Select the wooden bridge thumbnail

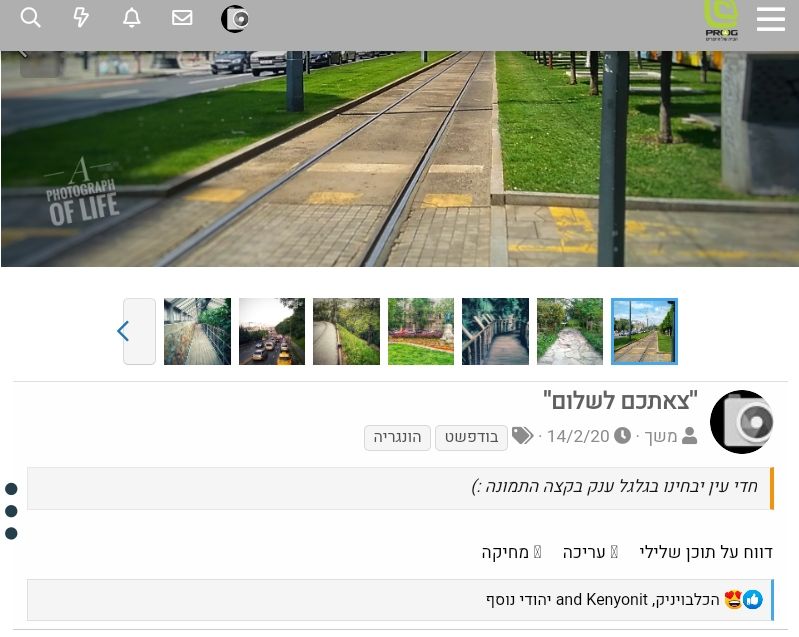click(495, 331)
